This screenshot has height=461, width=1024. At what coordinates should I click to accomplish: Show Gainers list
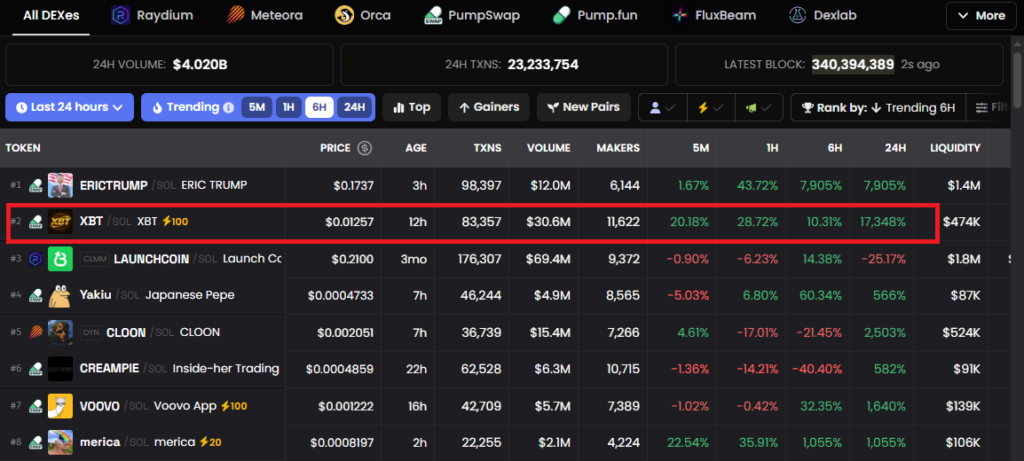[x=489, y=107]
